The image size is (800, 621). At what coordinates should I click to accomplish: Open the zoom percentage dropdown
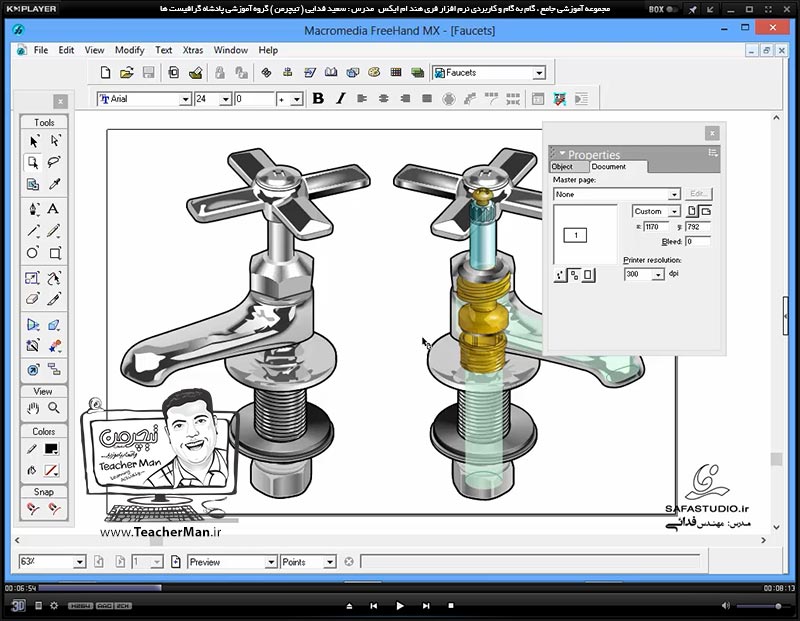80,562
